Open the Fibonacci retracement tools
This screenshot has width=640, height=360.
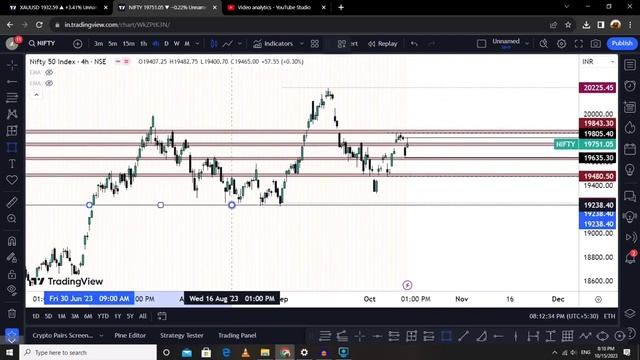pos(12,98)
